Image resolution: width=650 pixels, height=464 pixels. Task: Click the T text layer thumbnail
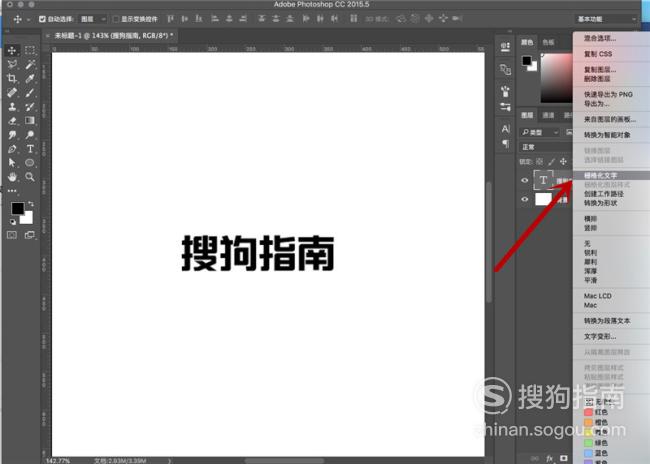point(543,180)
